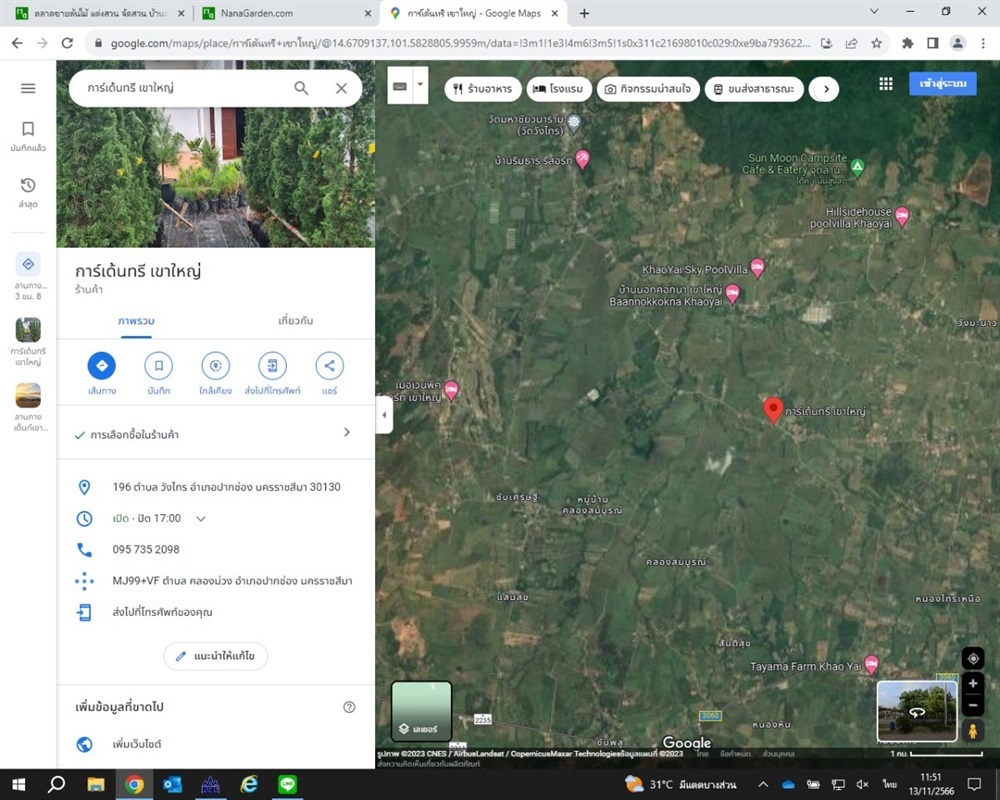Click the Street View pegman icon
Viewport: 1000px width, 800px height.
coord(973,730)
